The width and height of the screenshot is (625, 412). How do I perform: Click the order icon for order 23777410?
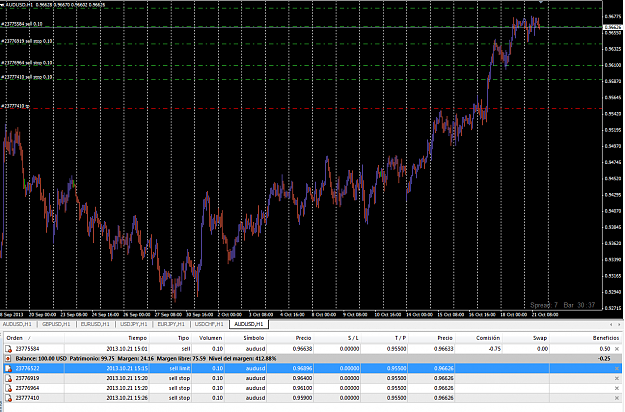pos(8,398)
